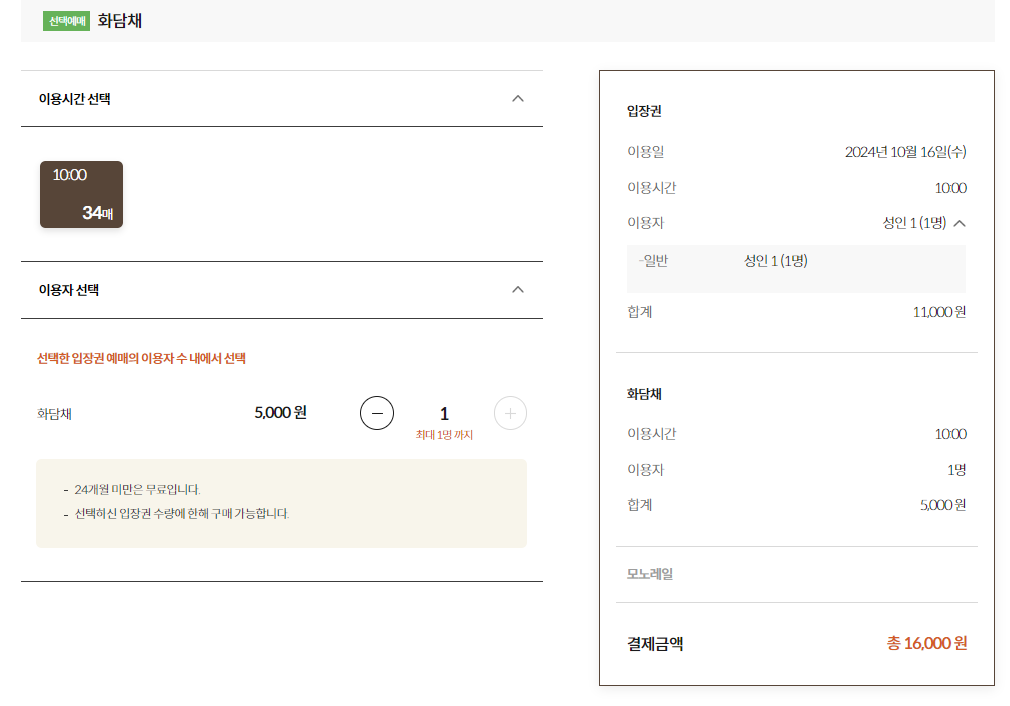Image resolution: width=1010 pixels, height=706 pixels.
Task: Collapse the 이용자 선택 section
Action: pos(518,289)
